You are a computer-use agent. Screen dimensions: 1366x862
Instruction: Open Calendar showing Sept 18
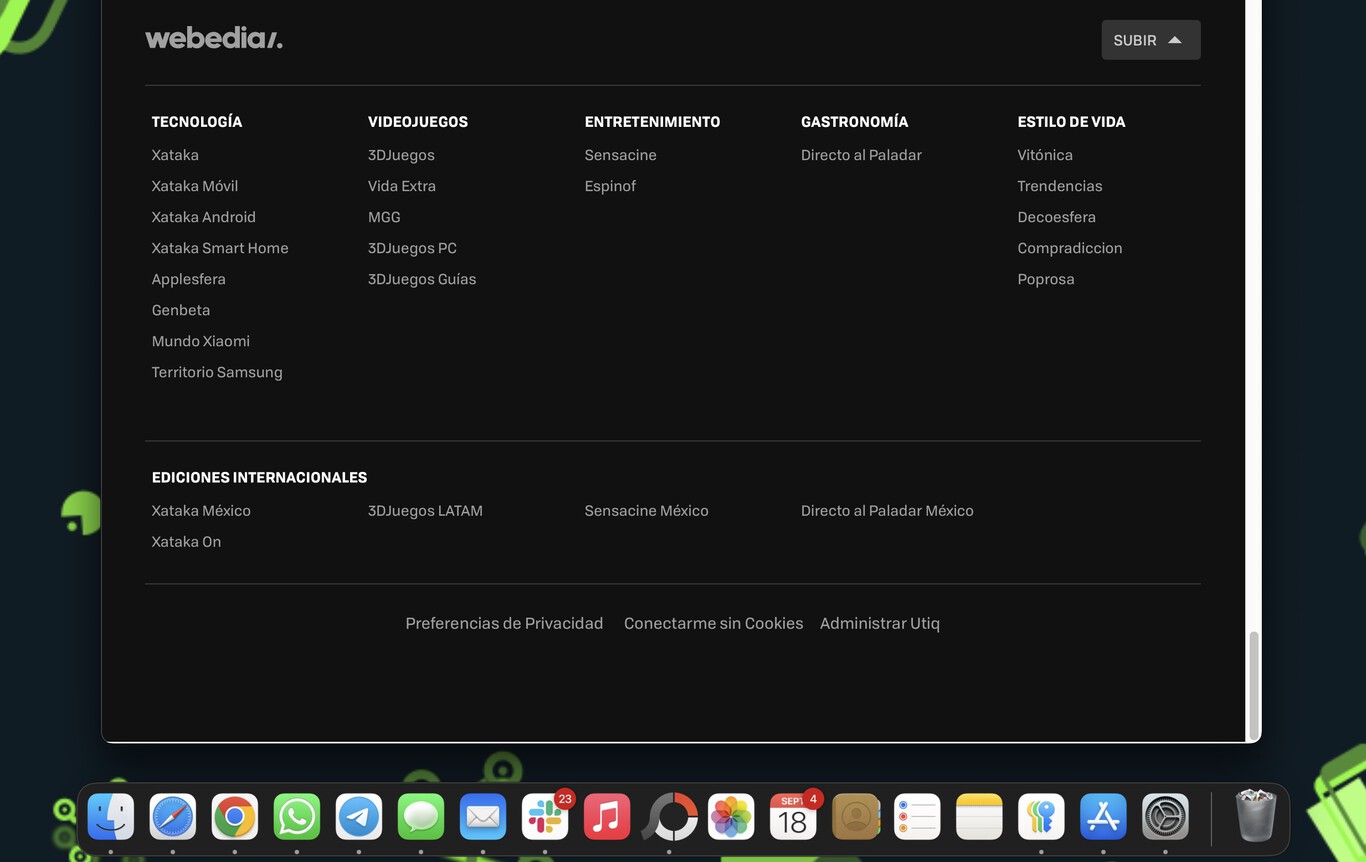[793, 817]
